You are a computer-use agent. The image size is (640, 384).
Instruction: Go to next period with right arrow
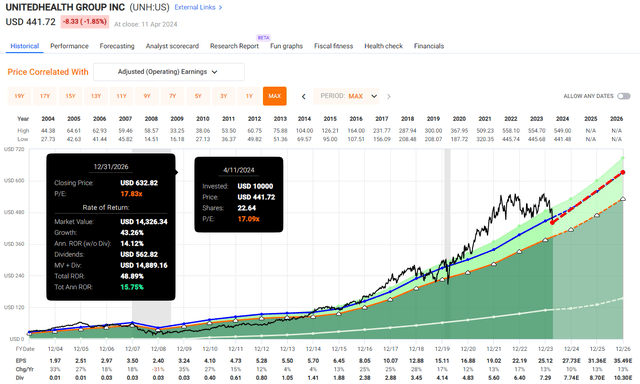pos(389,96)
